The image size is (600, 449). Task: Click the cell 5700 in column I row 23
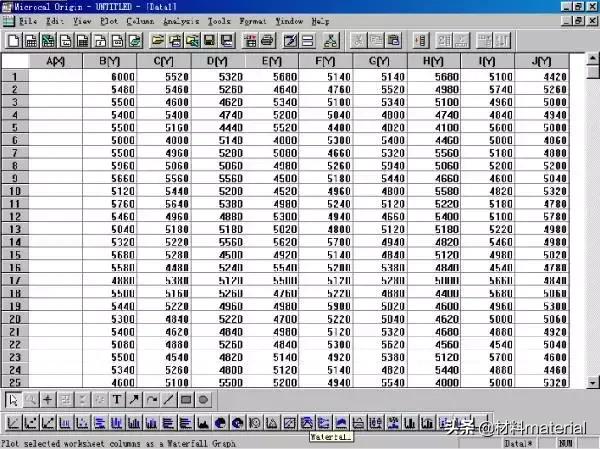(x=488, y=357)
